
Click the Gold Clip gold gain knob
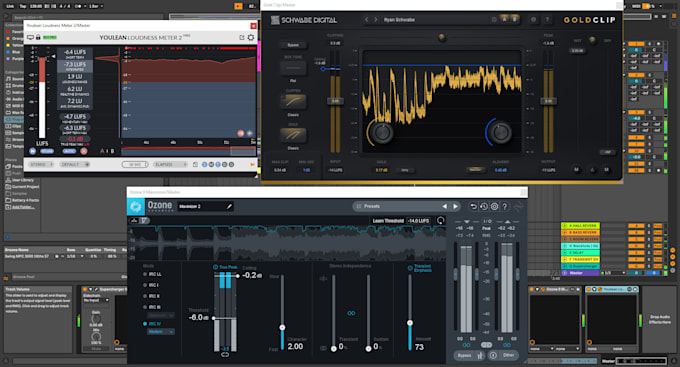382,133
